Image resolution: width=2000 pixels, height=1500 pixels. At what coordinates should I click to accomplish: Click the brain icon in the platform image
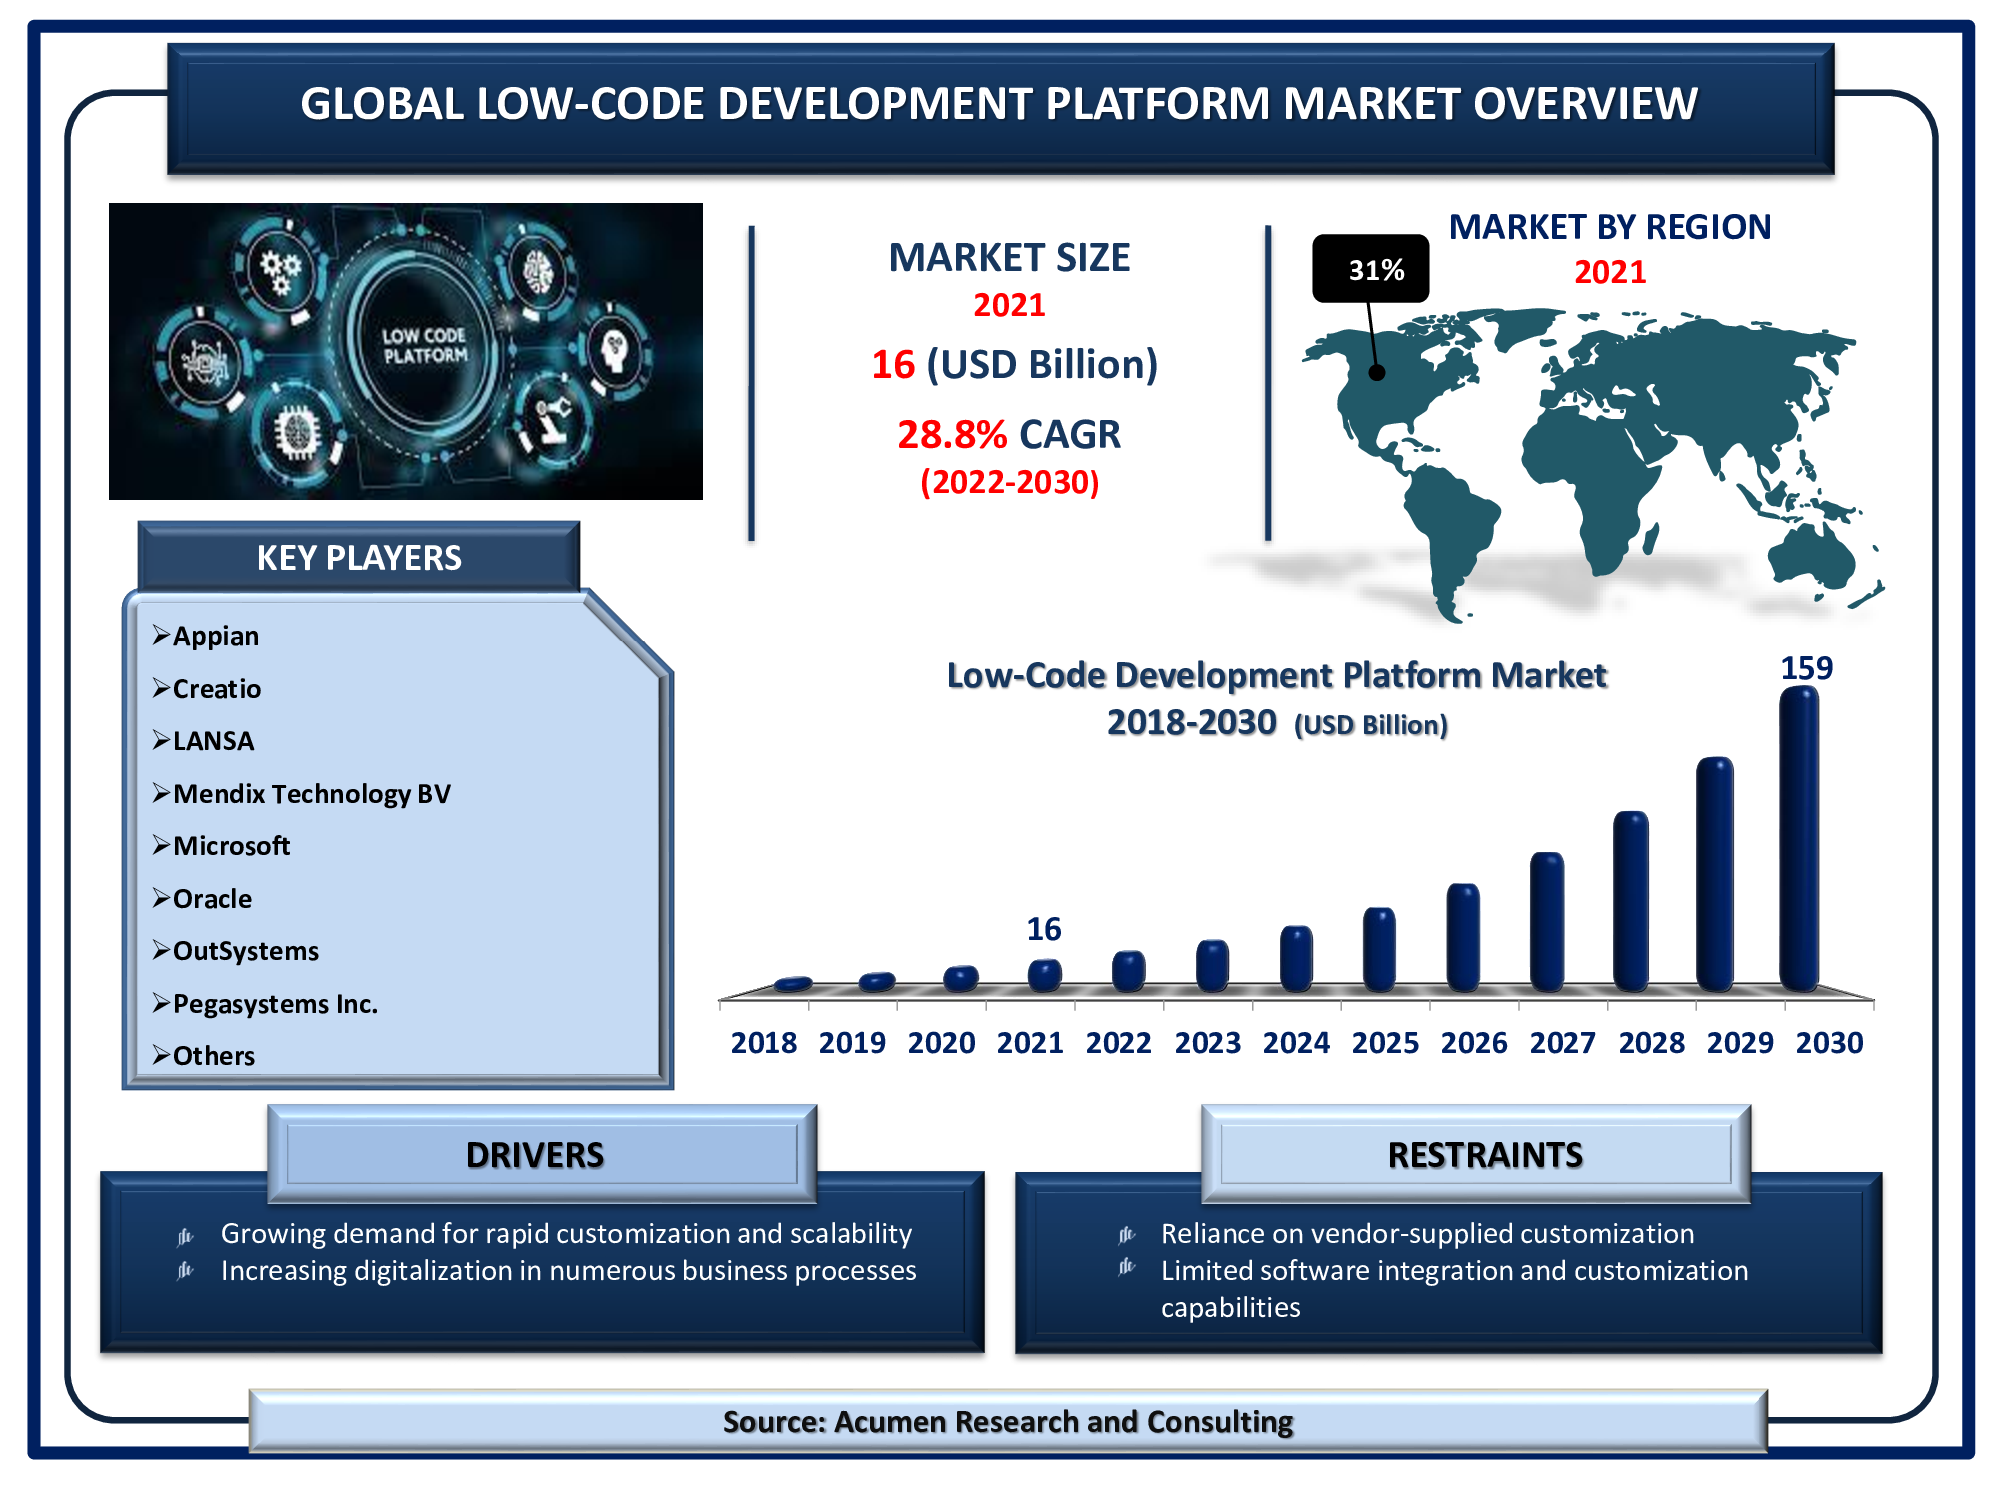pos(539,270)
